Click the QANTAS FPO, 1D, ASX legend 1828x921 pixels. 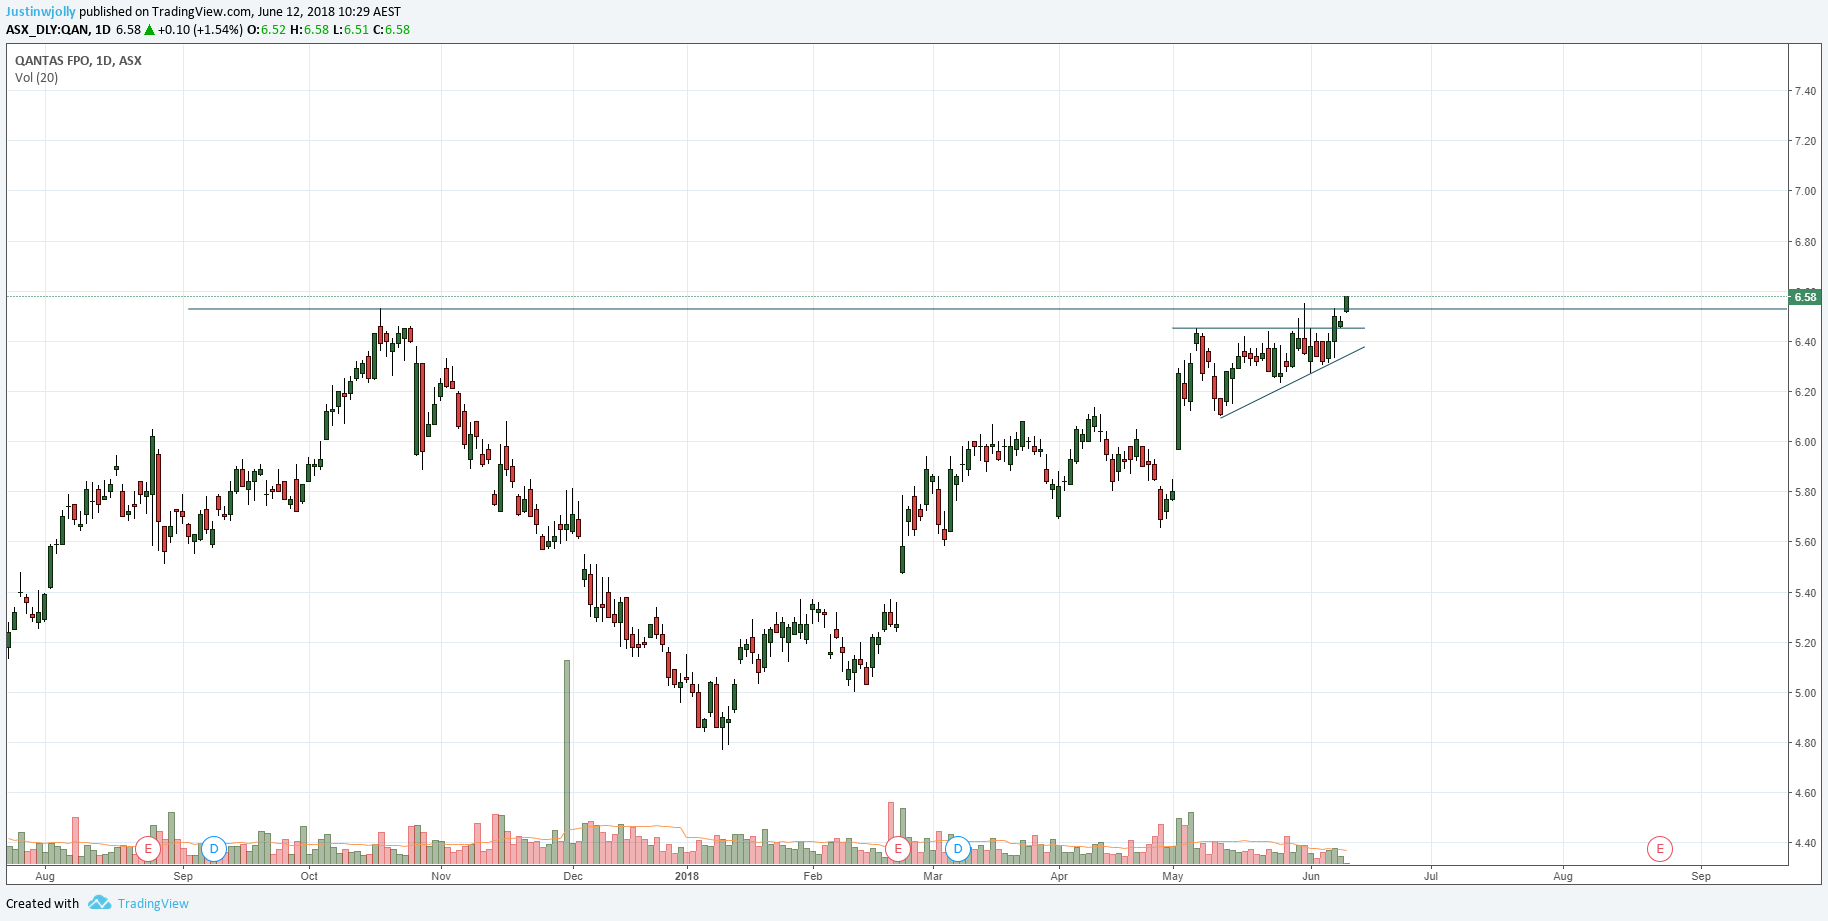click(x=78, y=61)
